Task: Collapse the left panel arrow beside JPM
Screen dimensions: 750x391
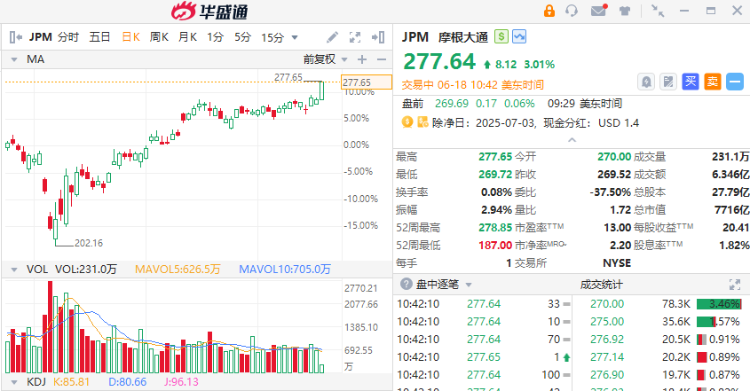Action: click(16, 37)
